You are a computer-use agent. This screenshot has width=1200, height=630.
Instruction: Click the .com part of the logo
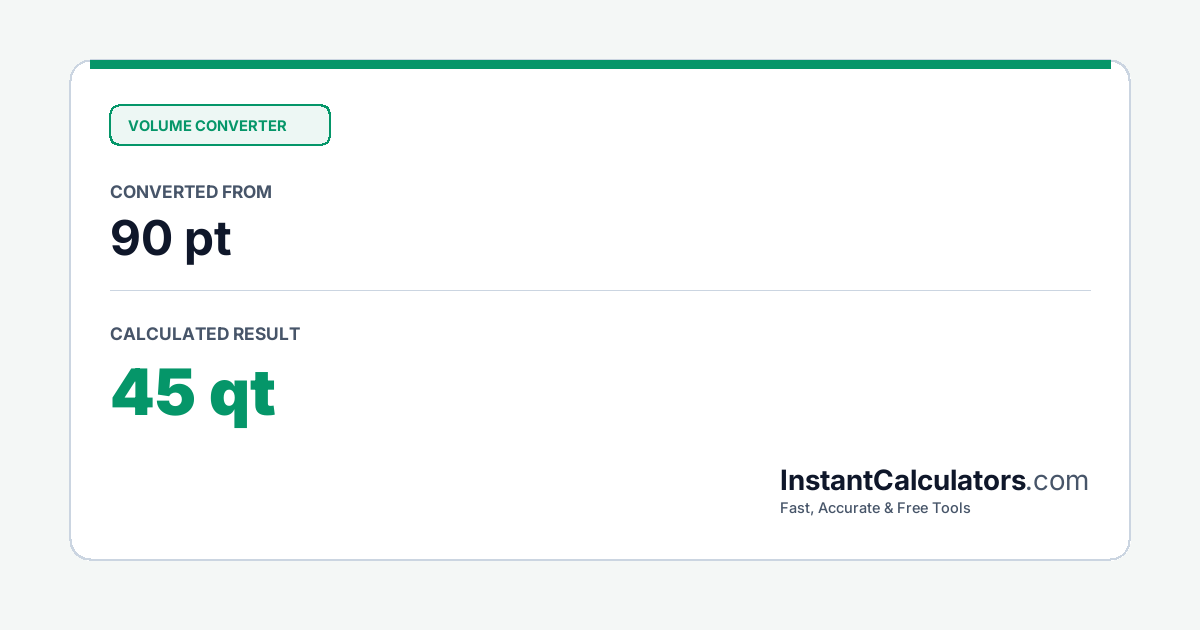point(1058,481)
